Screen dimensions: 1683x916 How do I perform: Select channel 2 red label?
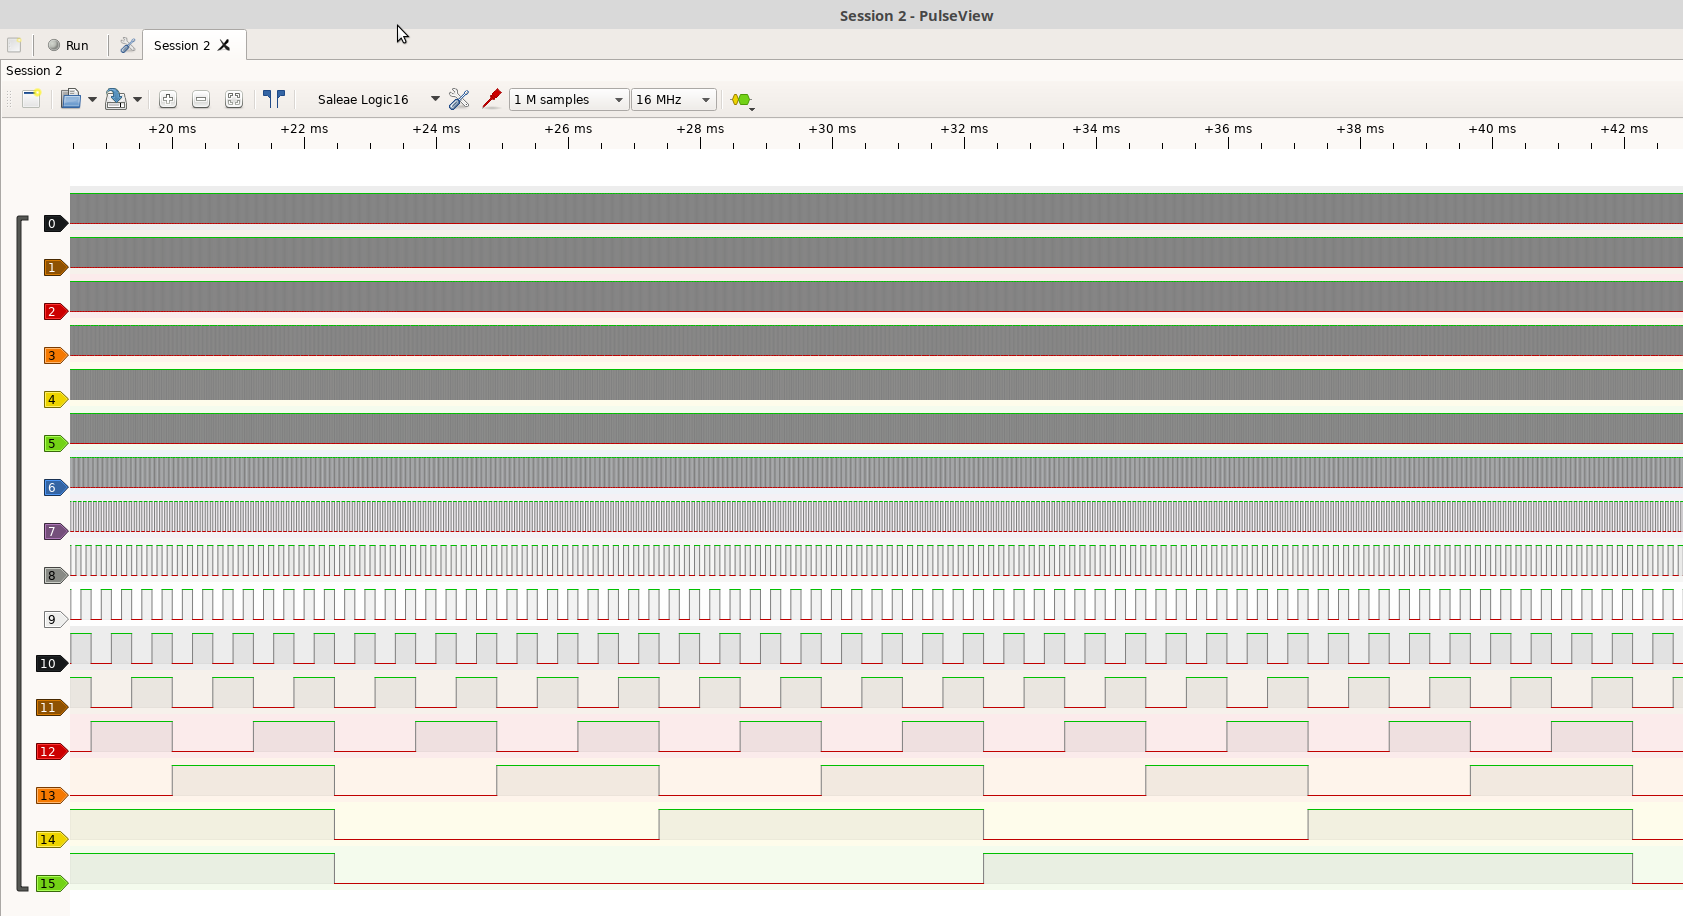coord(55,311)
